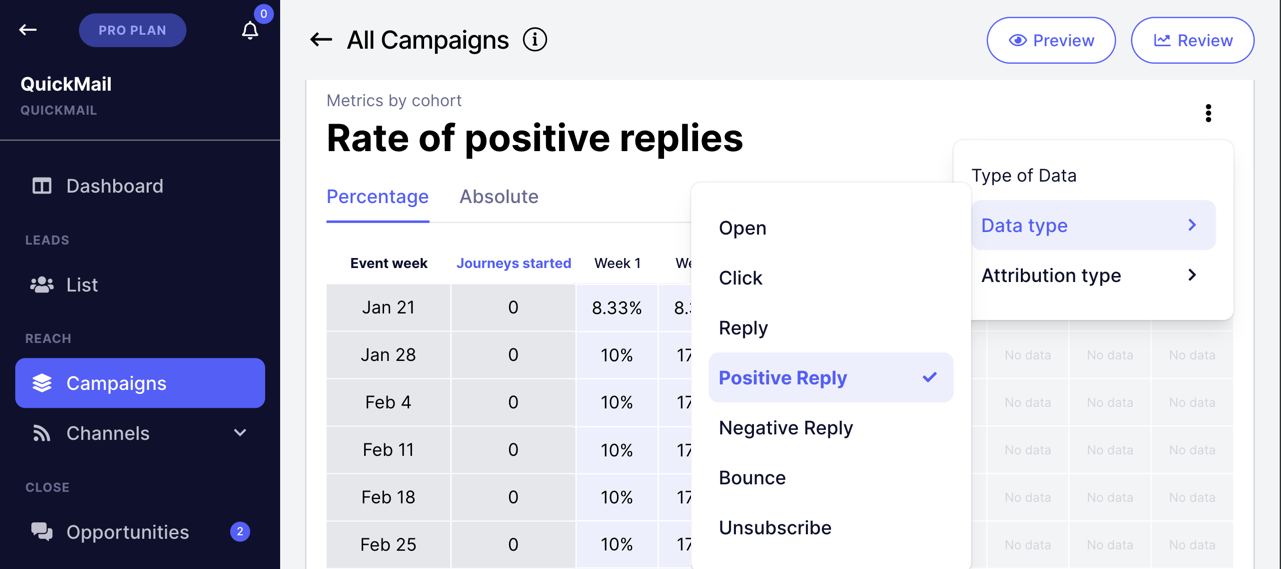Open the three-dot options menu
The image size is (1281, 569).
point(1208,113)
